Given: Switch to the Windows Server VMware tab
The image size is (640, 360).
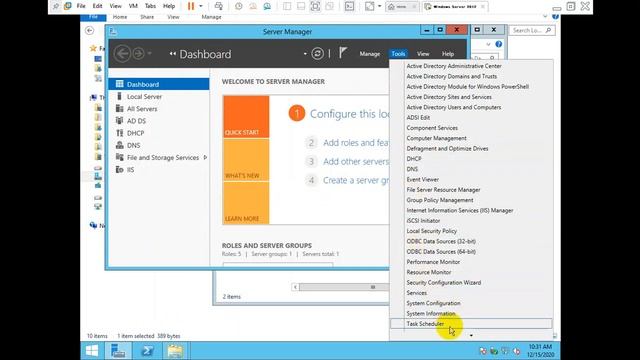Looking at the screenshot, I should (455, 7).
